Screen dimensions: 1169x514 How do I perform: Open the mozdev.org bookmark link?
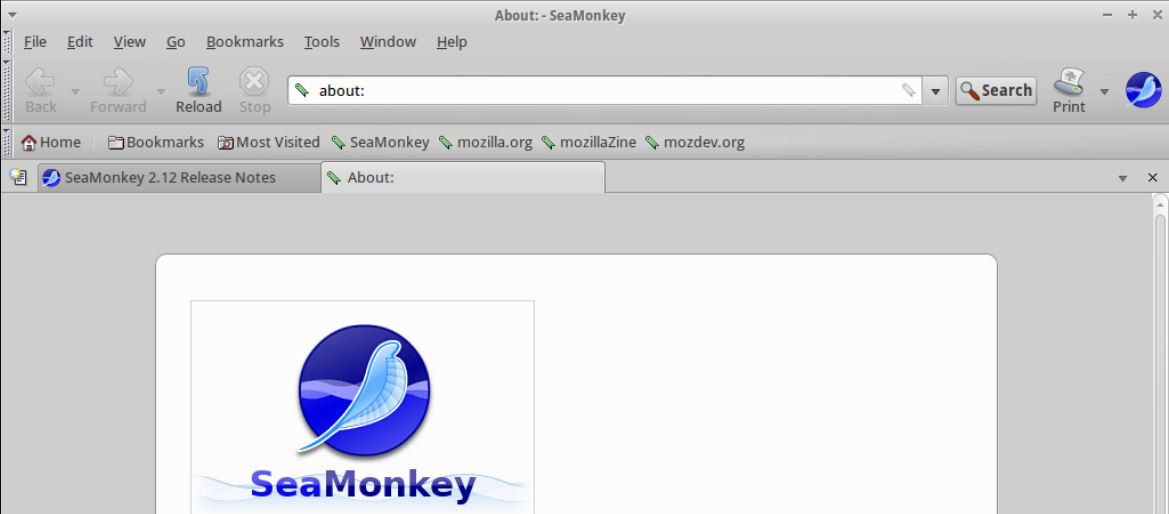pos(695,142)
